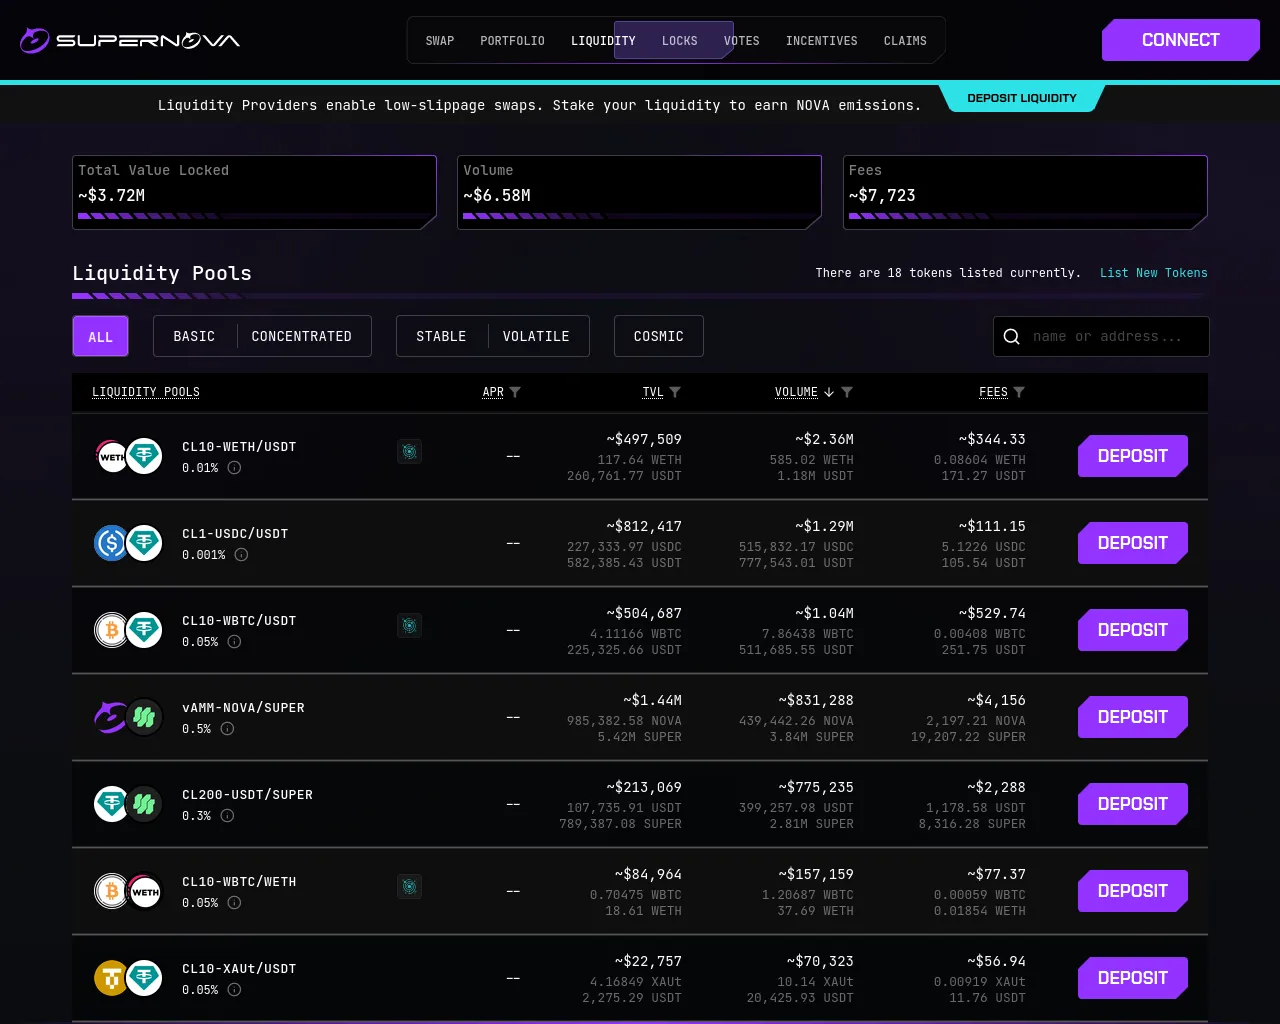Open the VOLUME column filter funnel
The width and height of the screenshot is (1280, 1024).
point(847,392)
